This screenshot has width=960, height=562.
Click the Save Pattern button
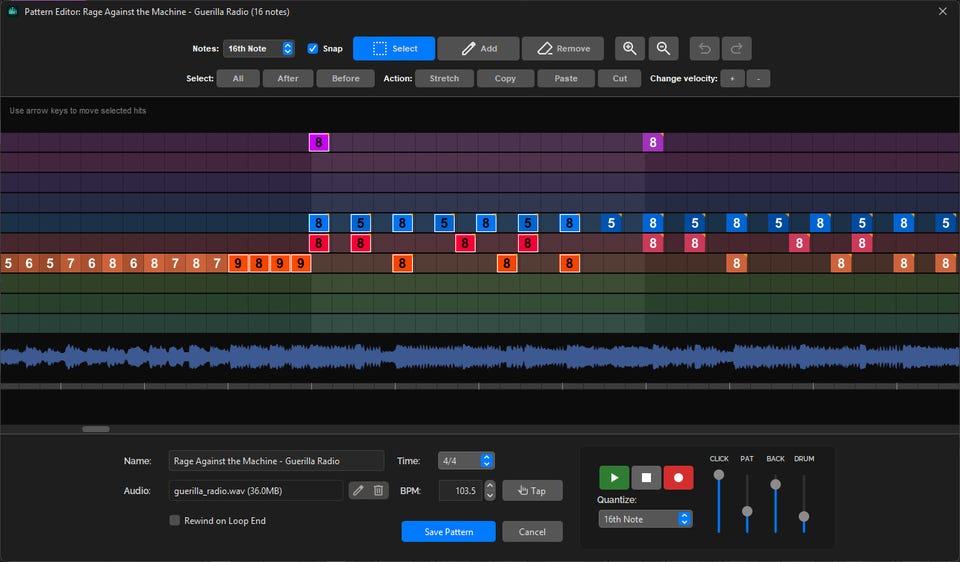point(448,532)
